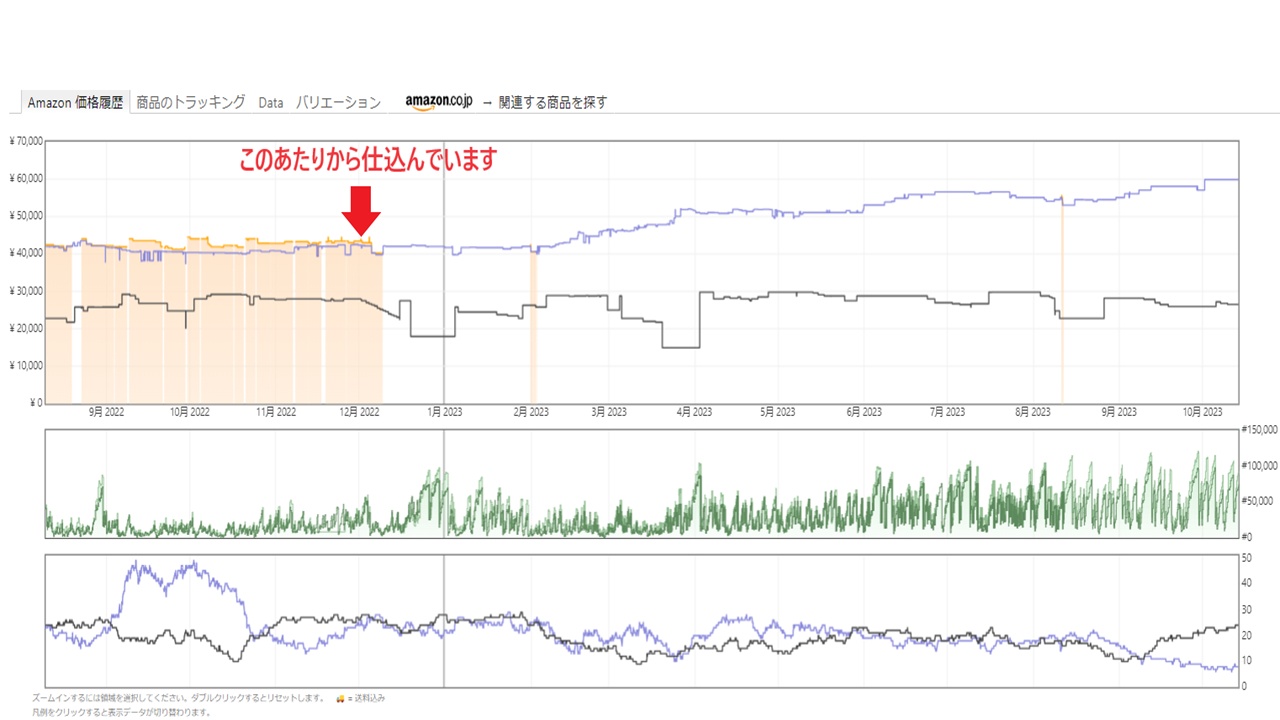Click the 9月 2023 date label

pos(1119,412)
